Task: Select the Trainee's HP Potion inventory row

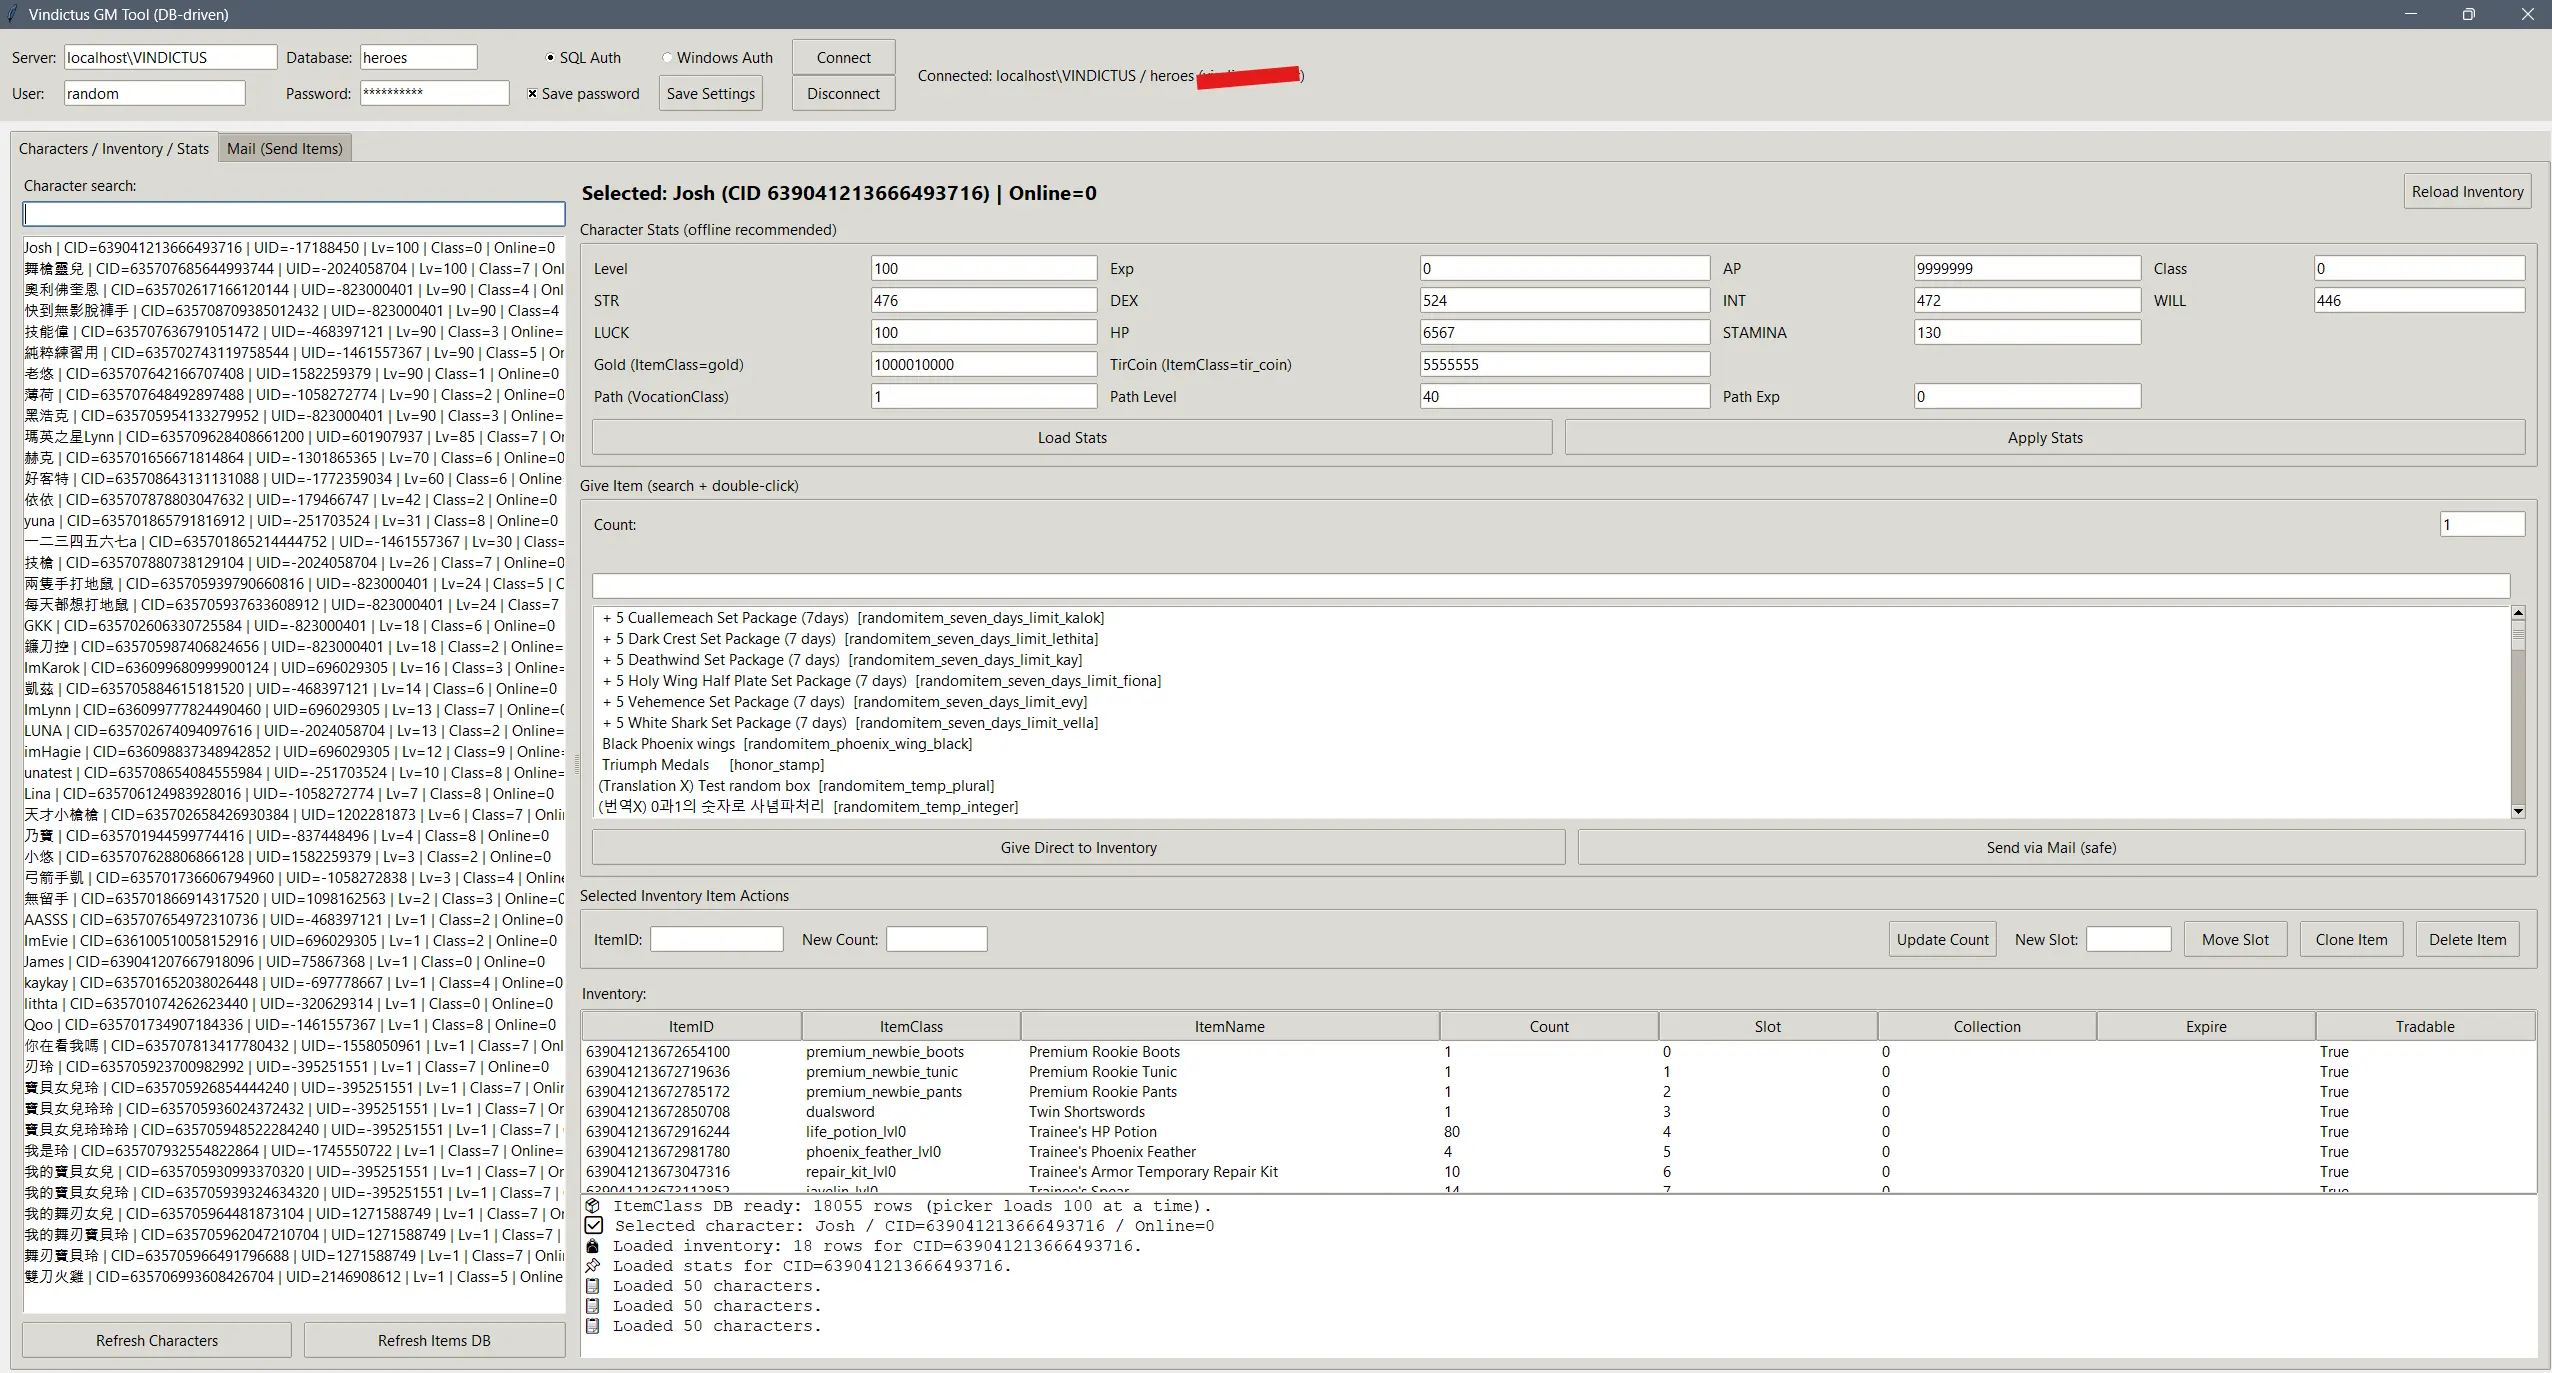Action: [x=1558, y=1132]
